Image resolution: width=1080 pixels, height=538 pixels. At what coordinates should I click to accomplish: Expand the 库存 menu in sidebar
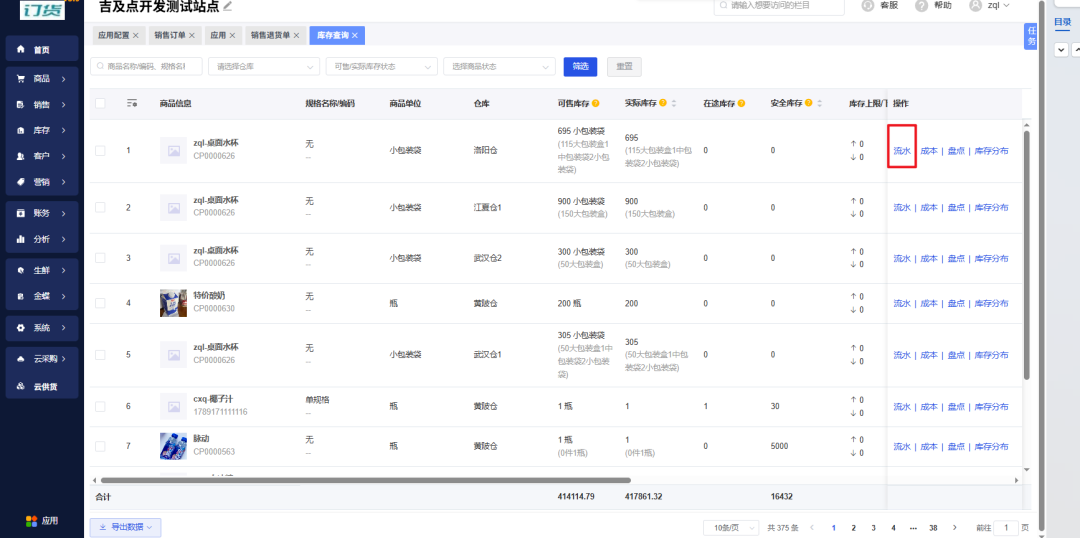42,130
